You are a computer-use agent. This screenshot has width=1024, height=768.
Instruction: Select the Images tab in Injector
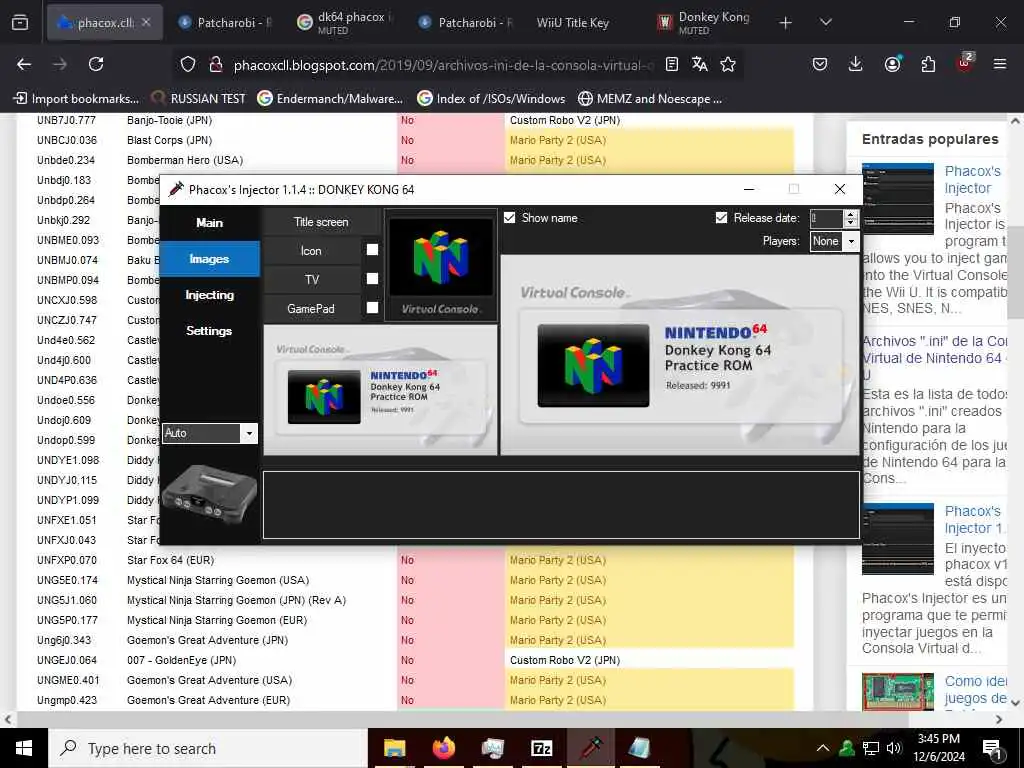coord(210,259)
